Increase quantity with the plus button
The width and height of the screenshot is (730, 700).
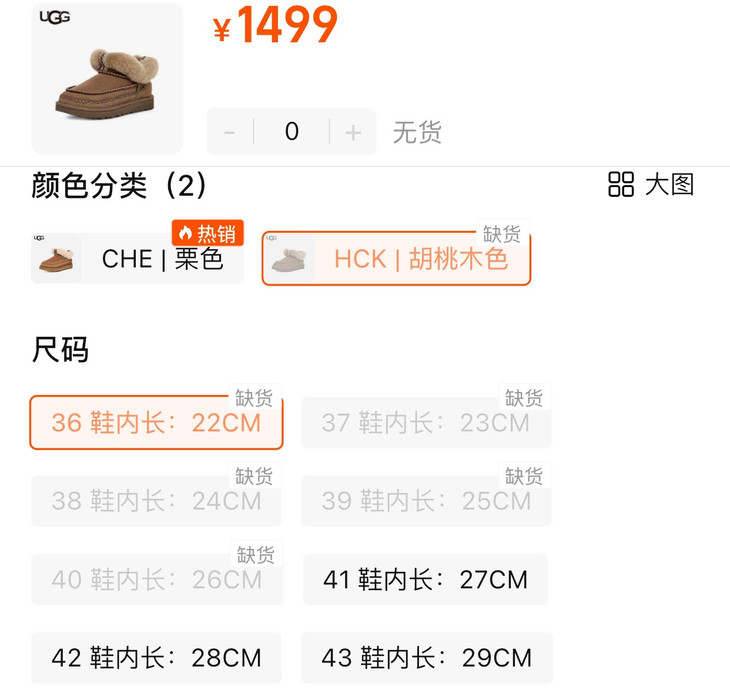353,132
